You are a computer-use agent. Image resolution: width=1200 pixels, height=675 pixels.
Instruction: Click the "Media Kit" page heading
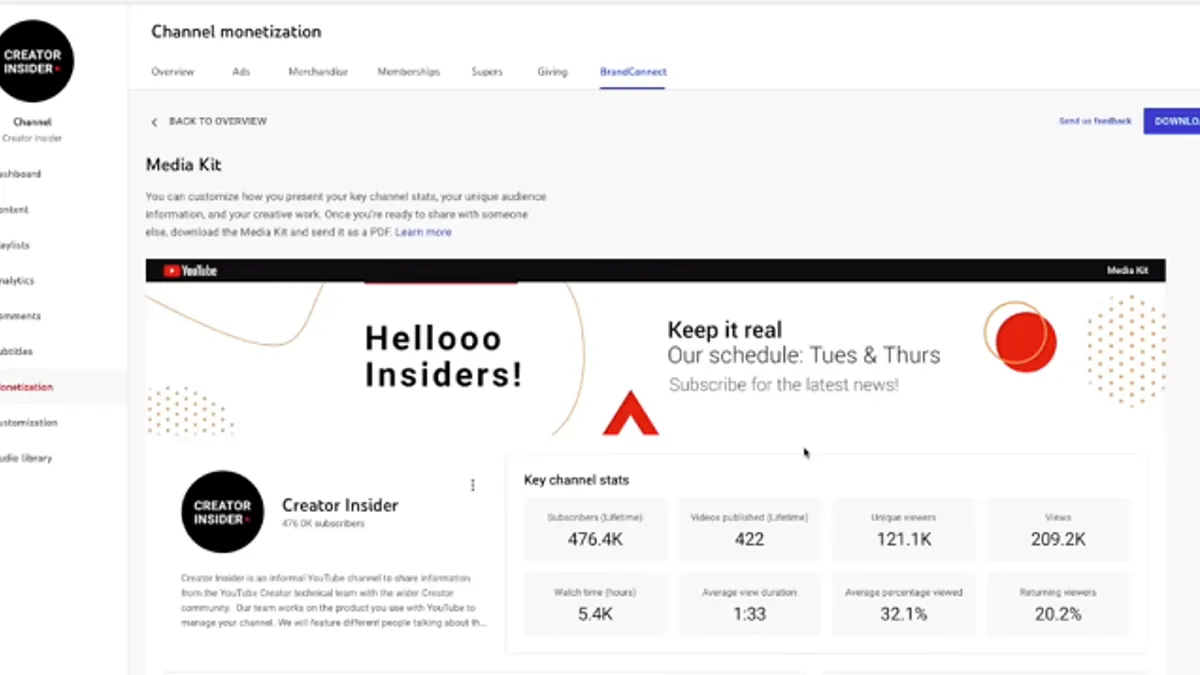[x=184, y=165]
